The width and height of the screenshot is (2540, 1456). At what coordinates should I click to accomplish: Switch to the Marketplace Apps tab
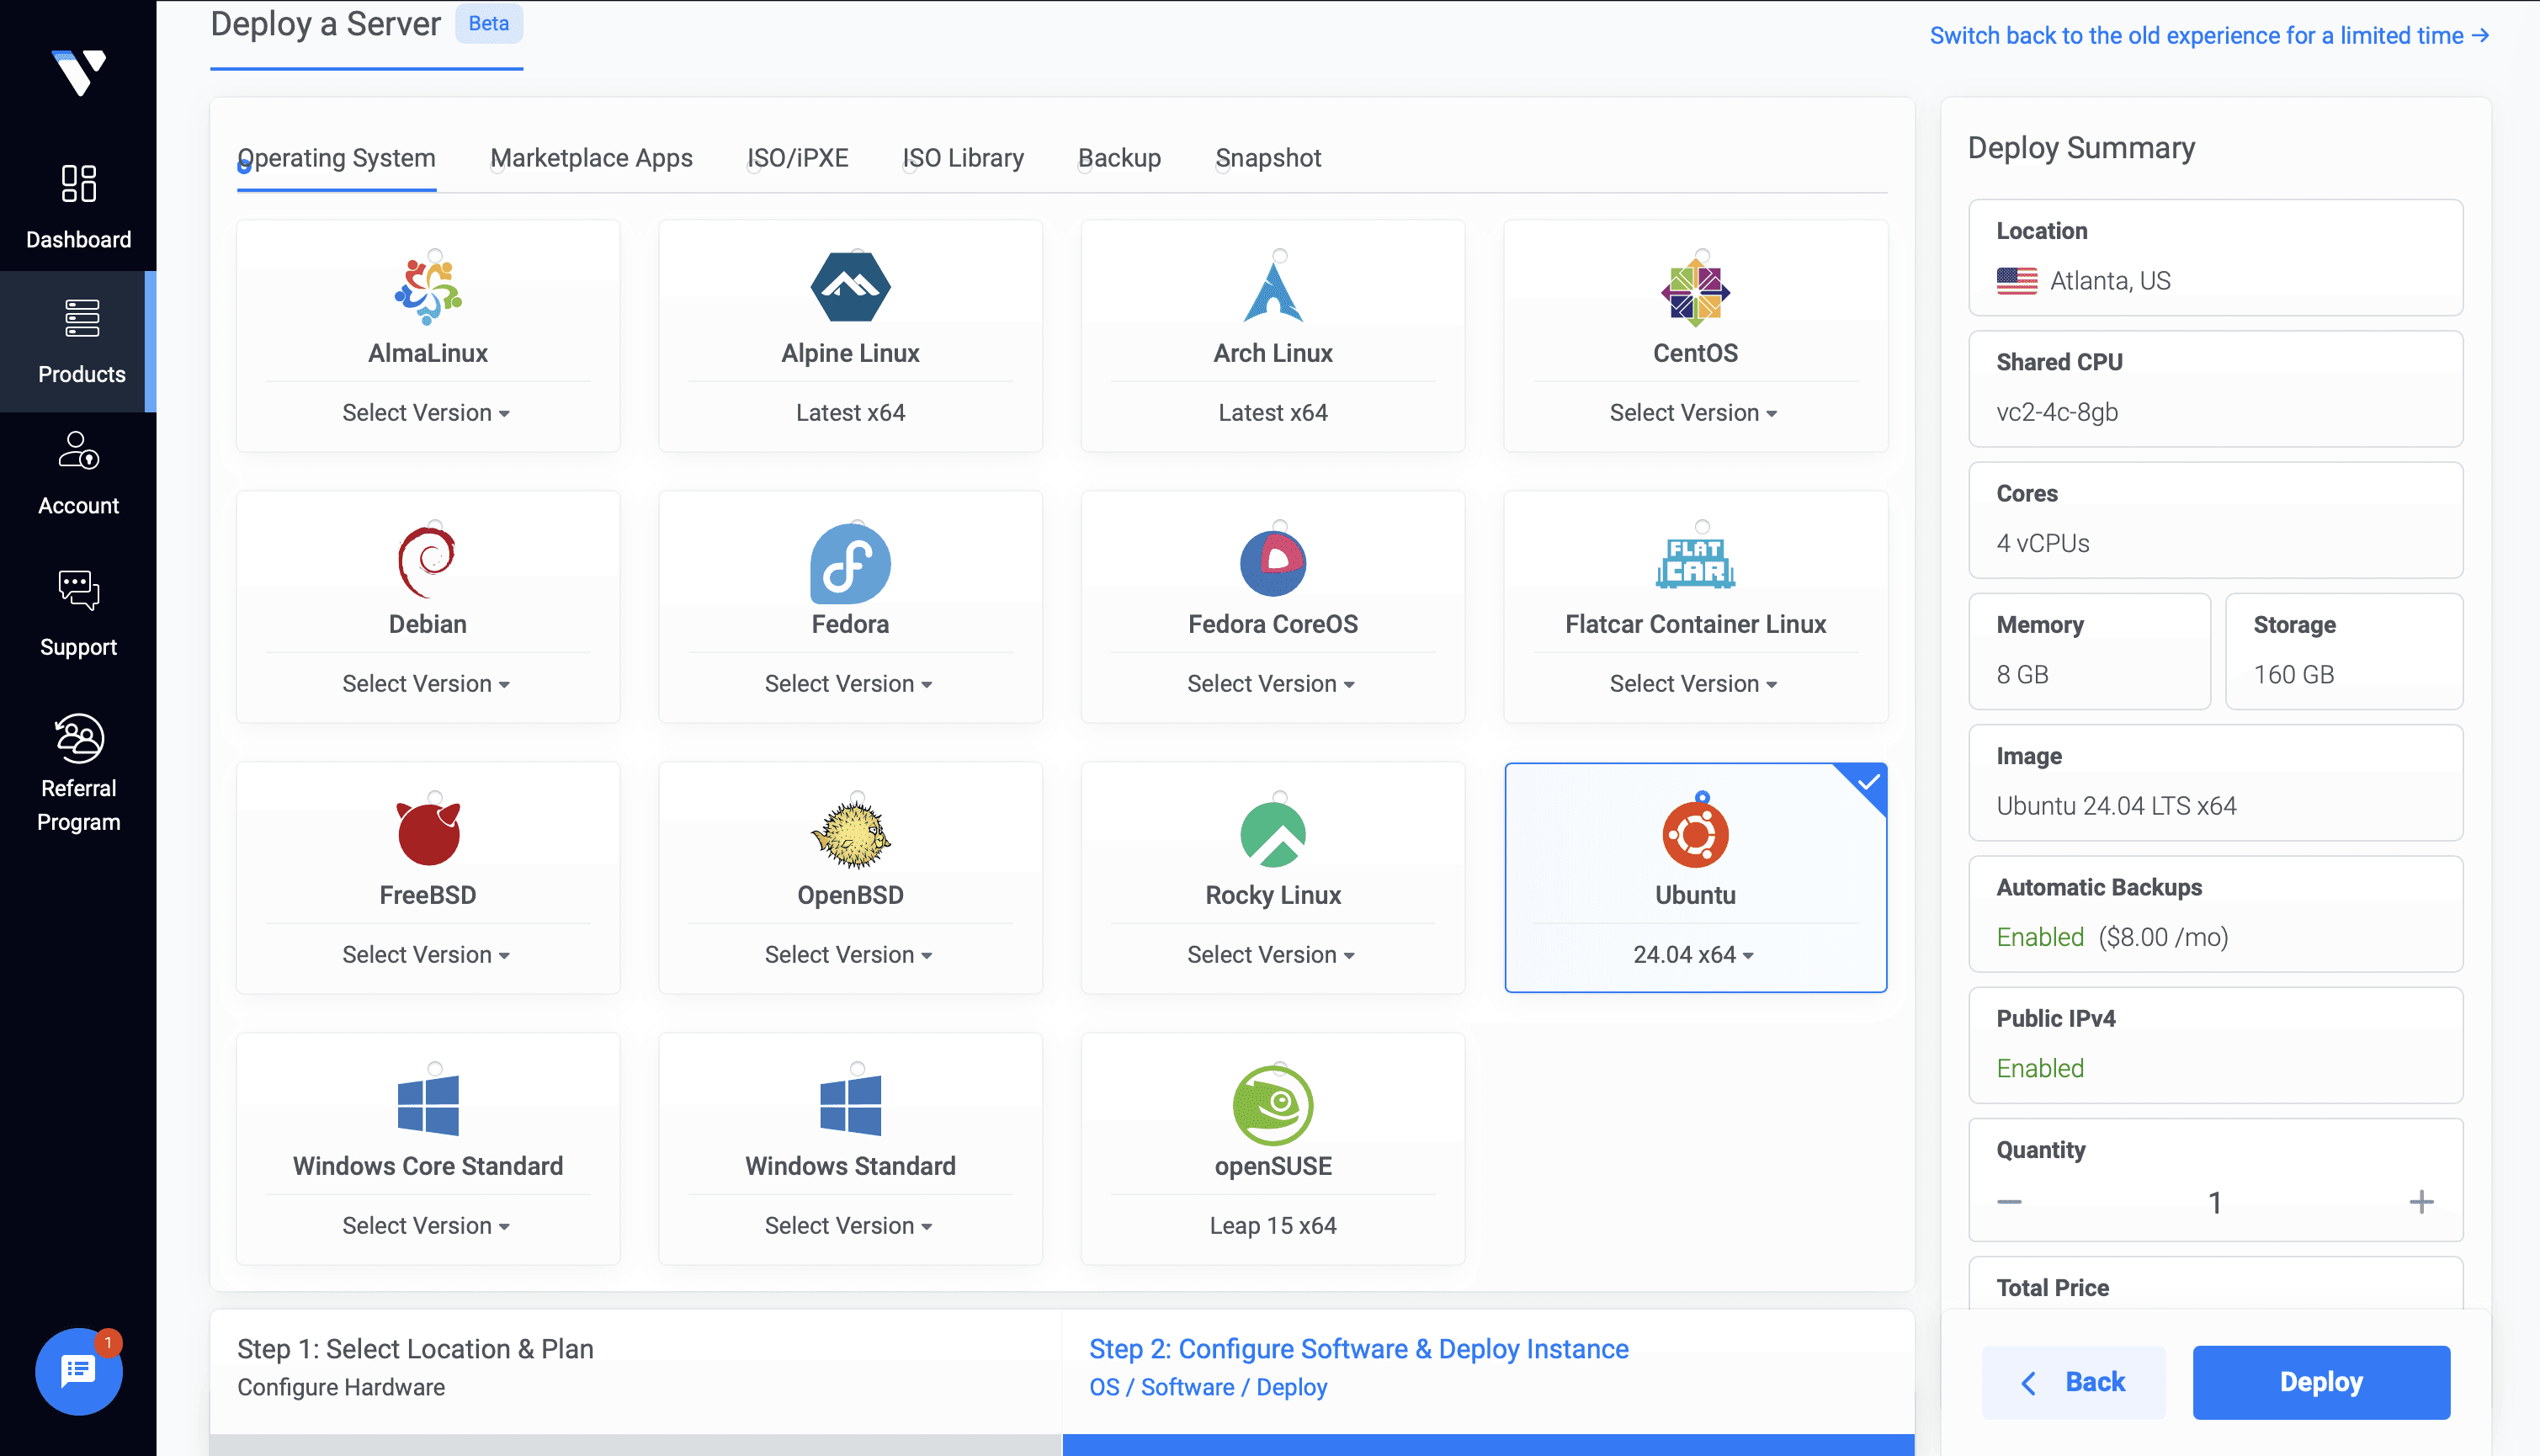point(591,158)
